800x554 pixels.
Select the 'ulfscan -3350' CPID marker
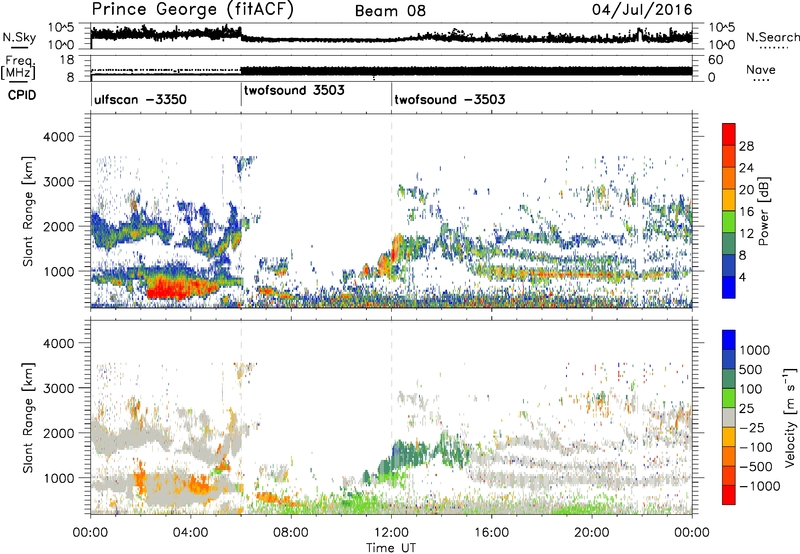[140, 99]
